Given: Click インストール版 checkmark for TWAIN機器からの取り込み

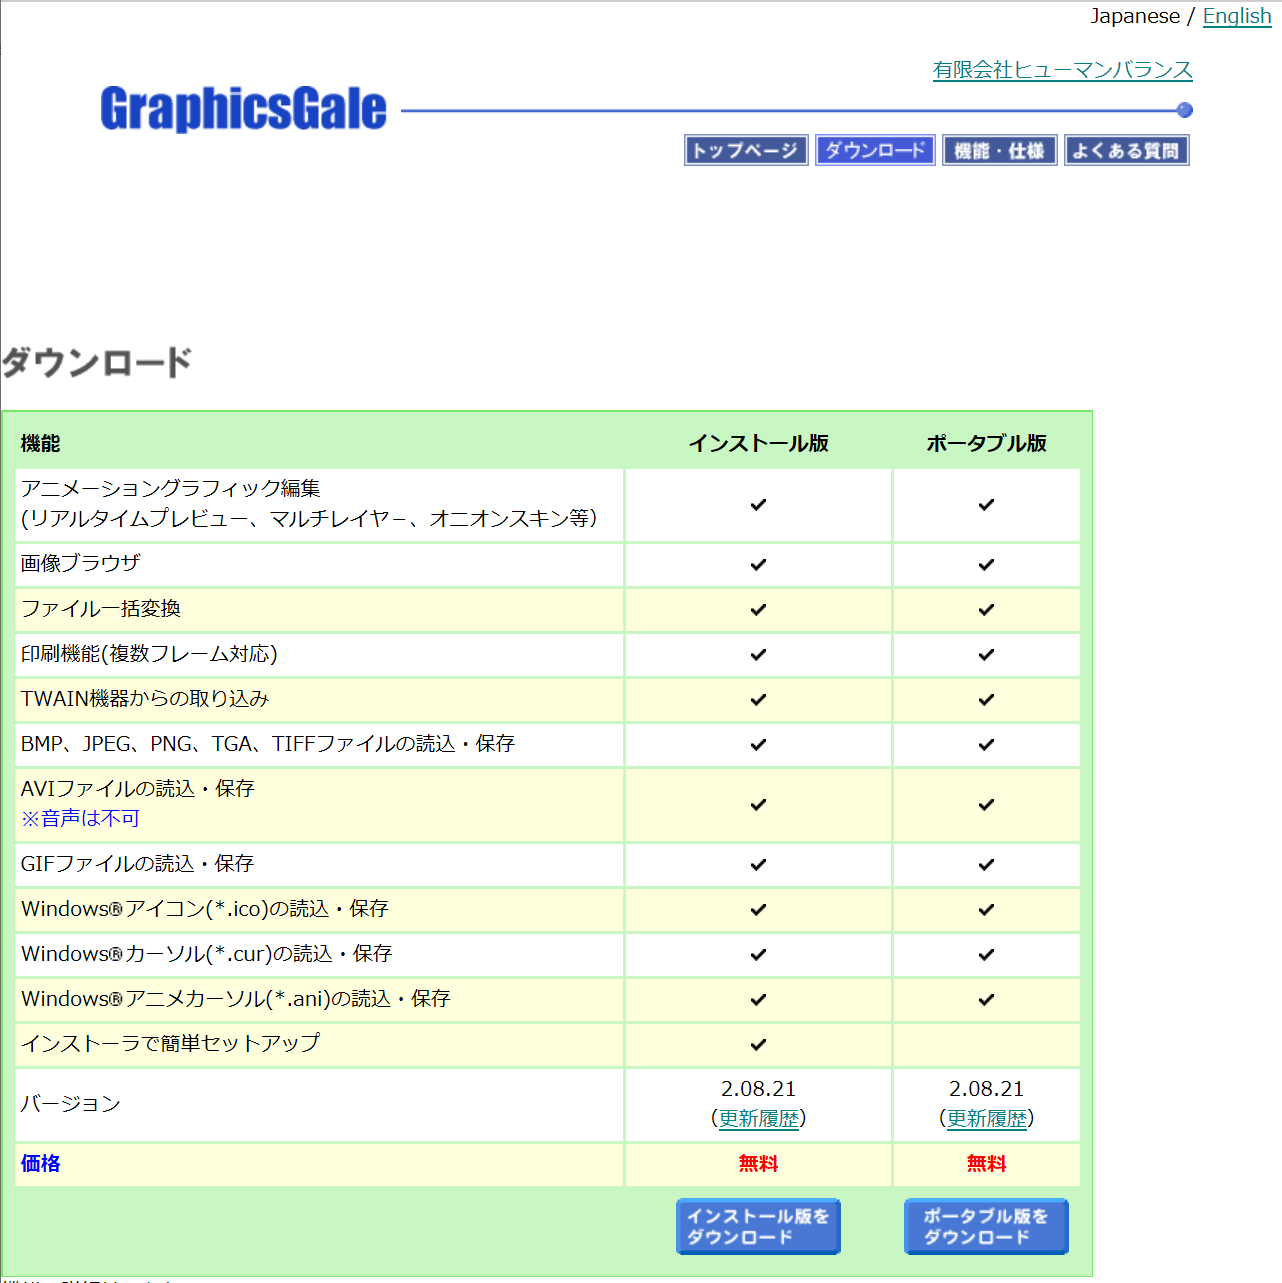Looking at the screenshot, I should click(x=759, y=700).
